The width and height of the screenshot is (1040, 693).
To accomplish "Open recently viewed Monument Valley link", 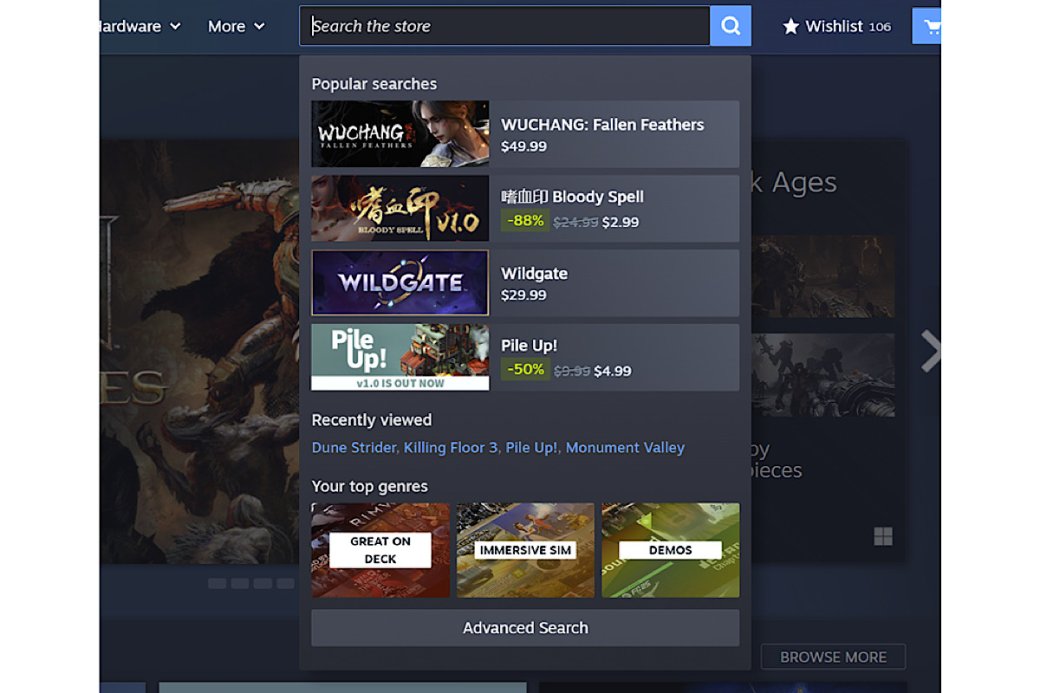I will coord(625,448).
